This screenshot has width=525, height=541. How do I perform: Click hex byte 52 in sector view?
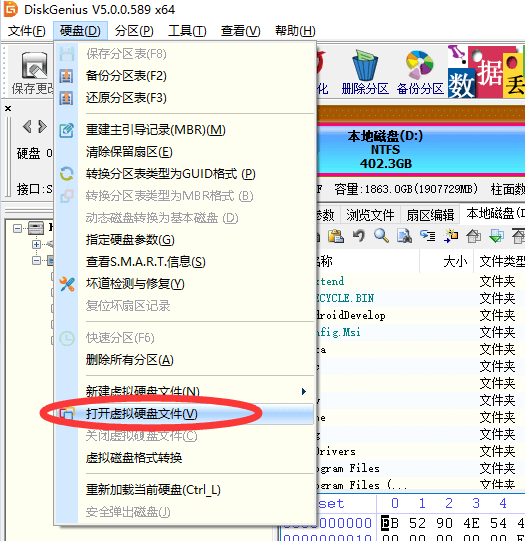coord(417,523)
